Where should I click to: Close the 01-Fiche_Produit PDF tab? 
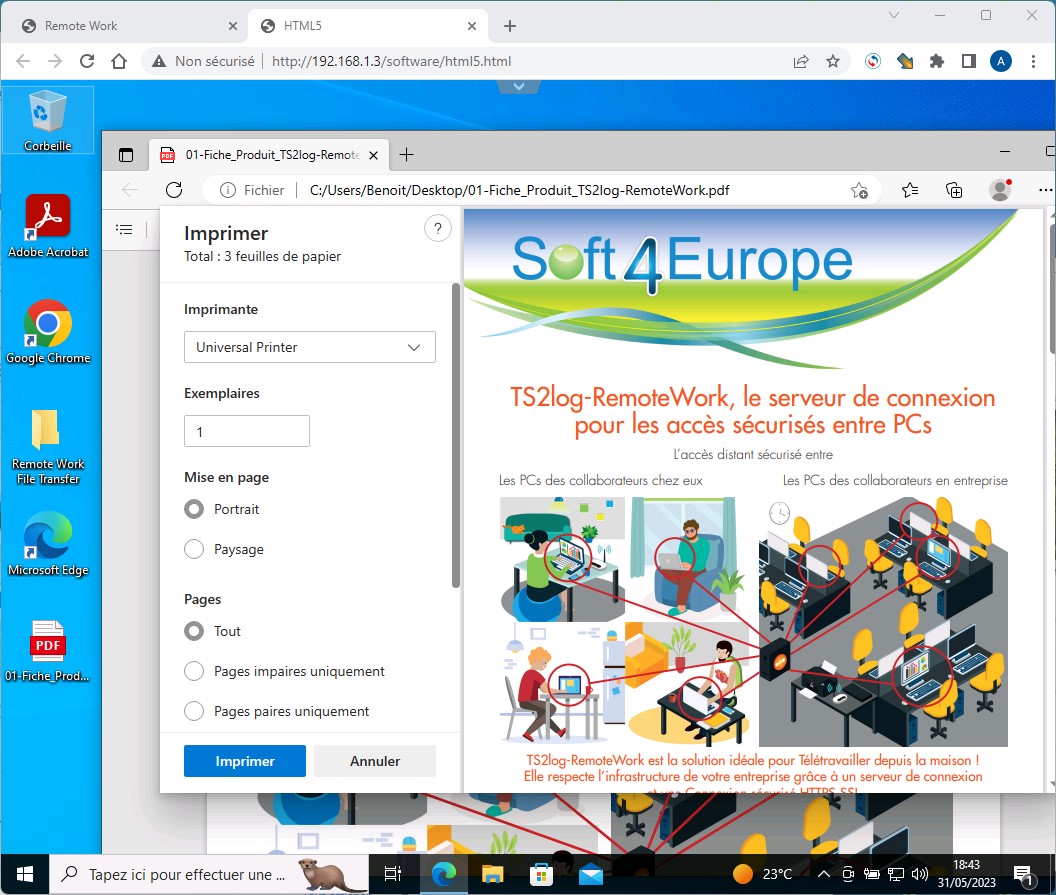pos(374,155)
